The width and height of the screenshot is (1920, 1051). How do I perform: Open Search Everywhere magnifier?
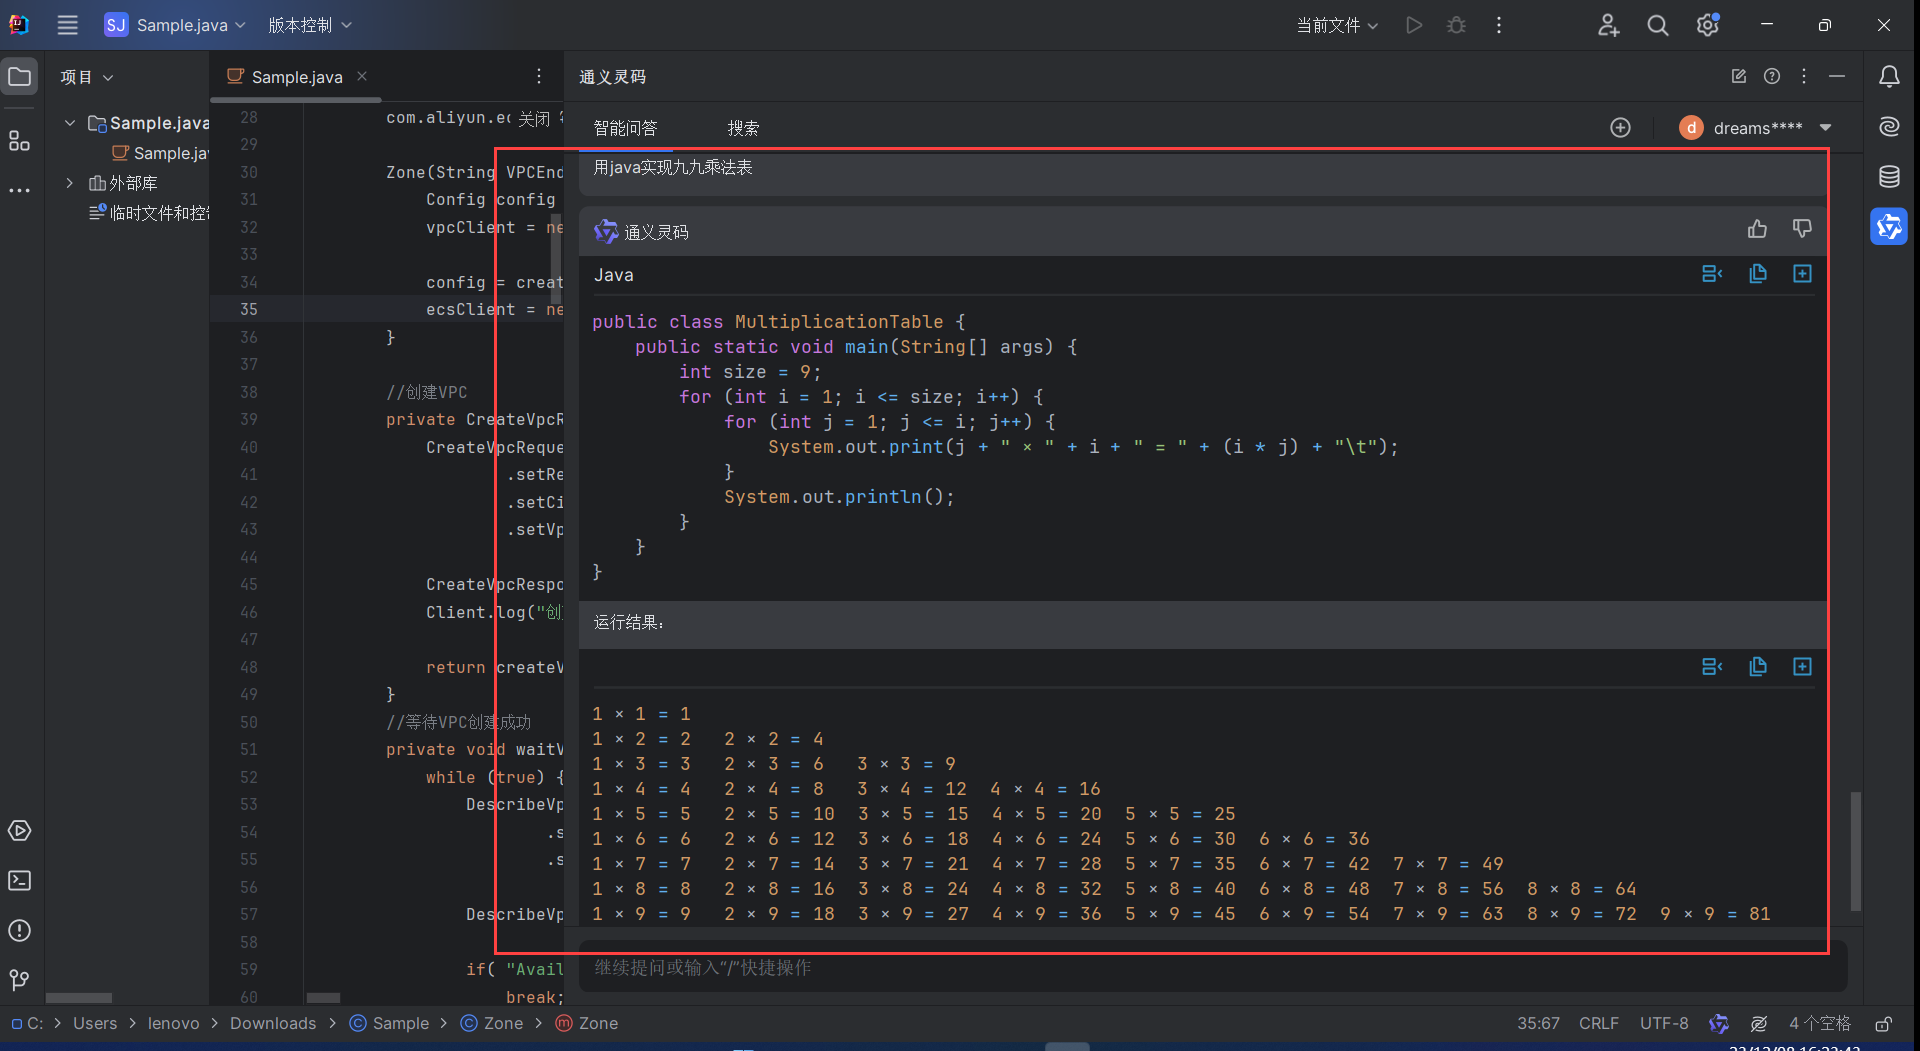point(1658,25)
